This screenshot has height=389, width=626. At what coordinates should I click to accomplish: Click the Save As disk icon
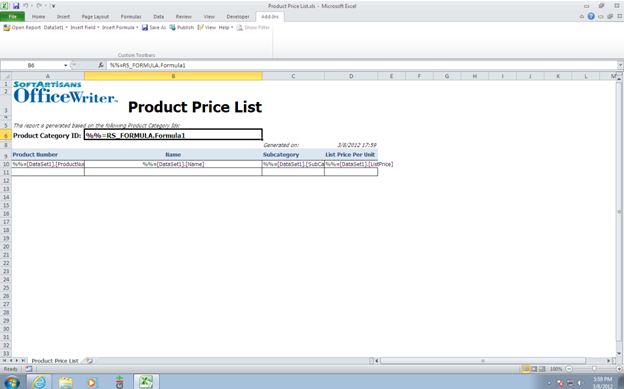[x=145, y=28]
